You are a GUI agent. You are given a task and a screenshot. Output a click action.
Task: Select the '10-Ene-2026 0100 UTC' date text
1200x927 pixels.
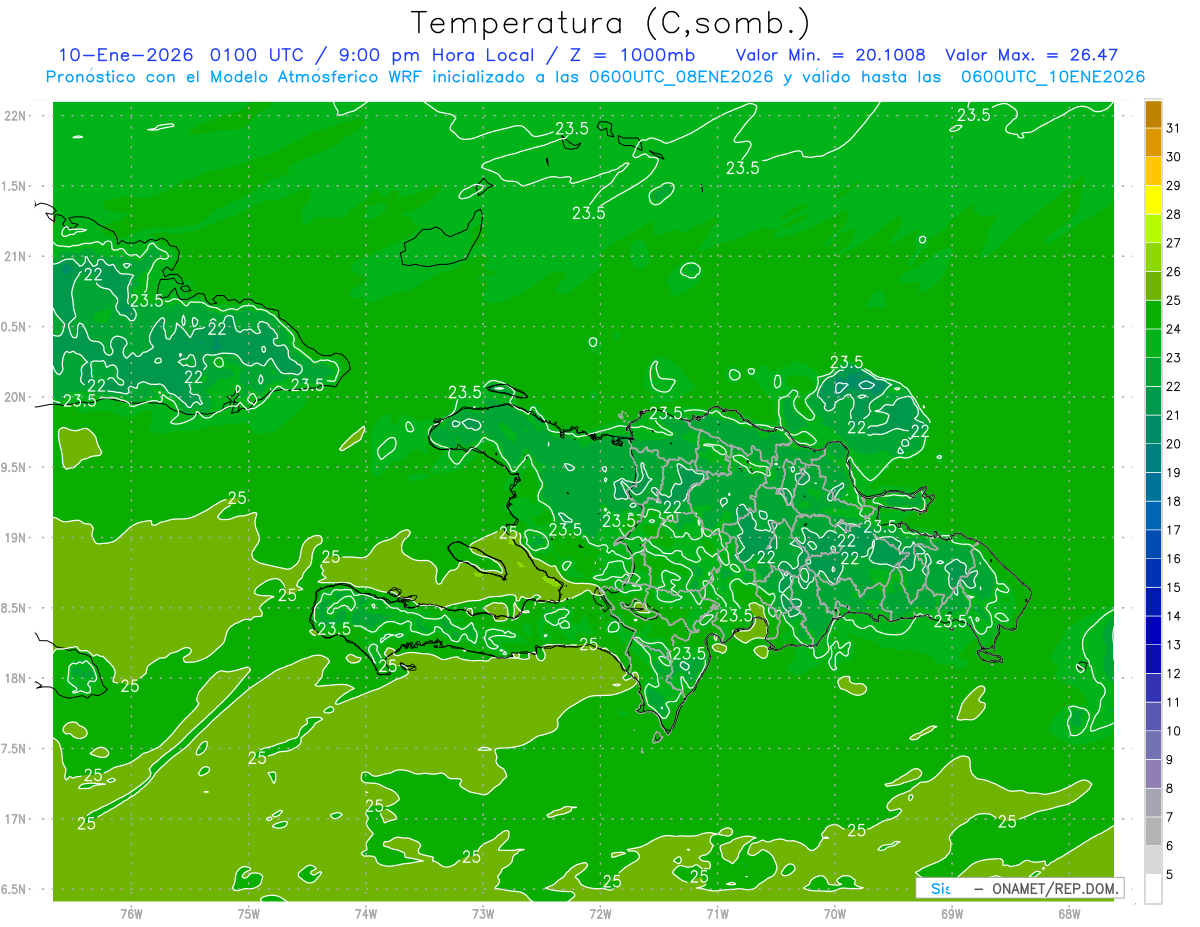pos(183,55)
